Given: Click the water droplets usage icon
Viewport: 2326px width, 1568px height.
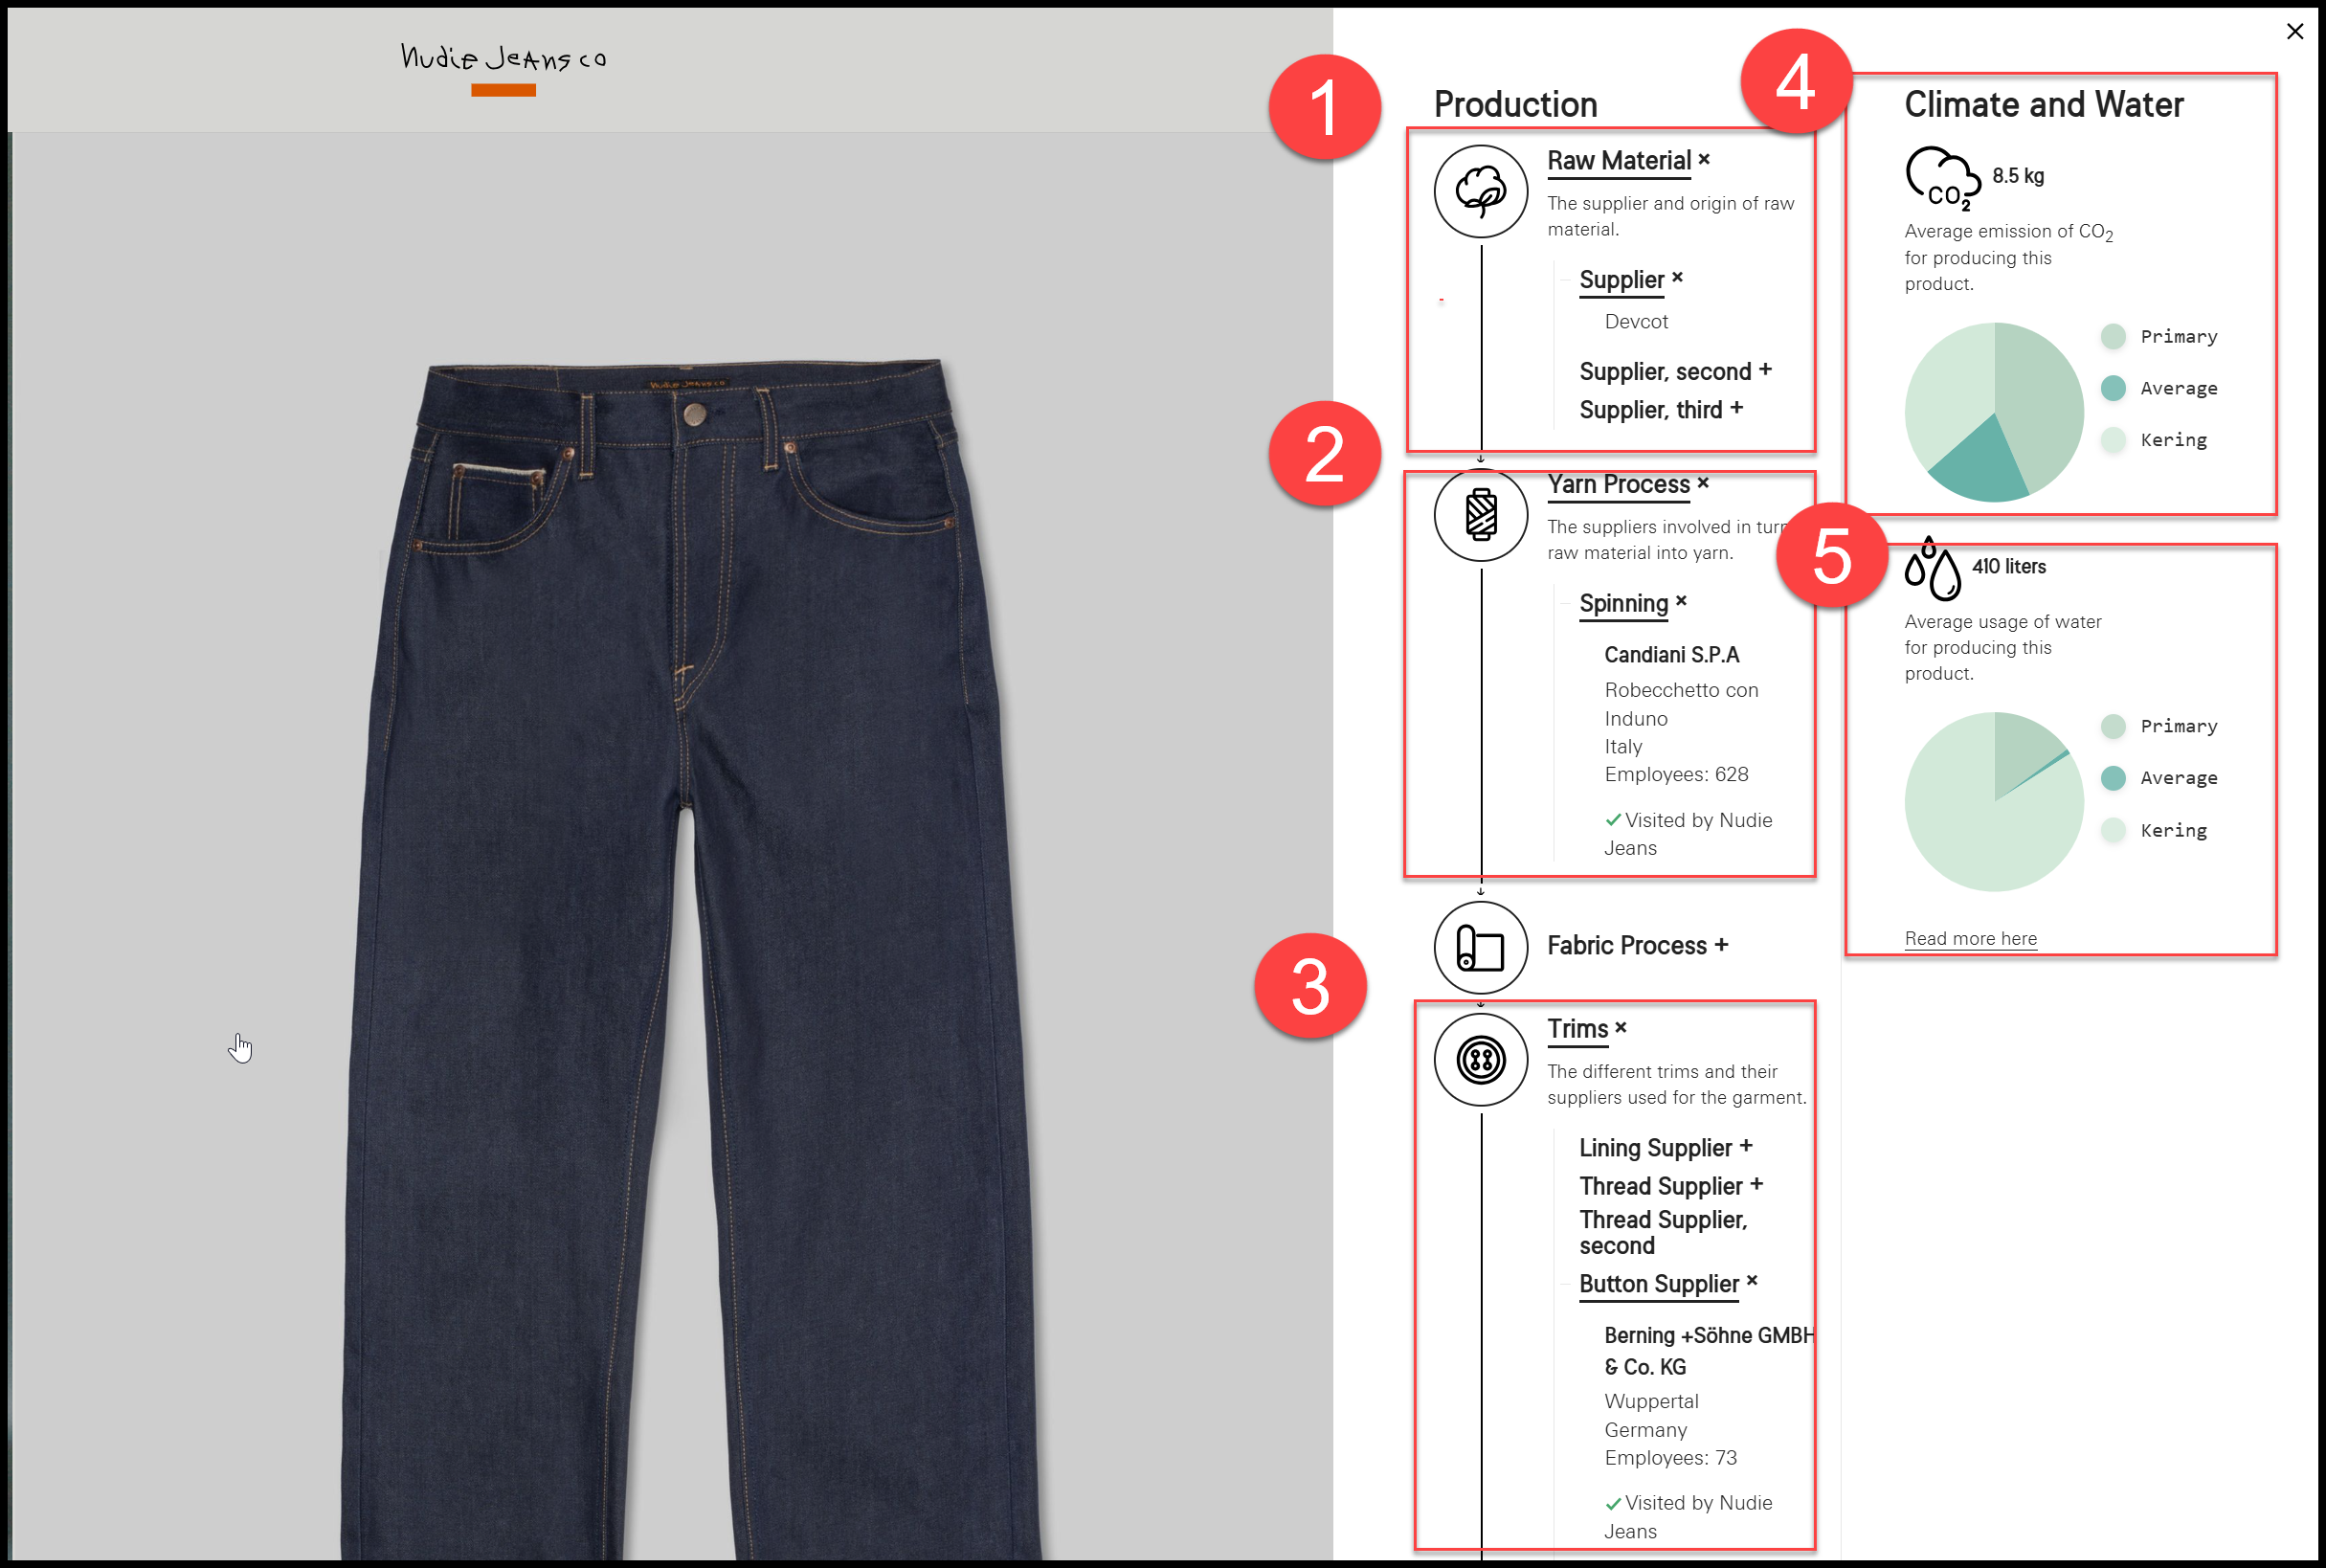Looking at the screenshot, I should [x=1932, y=569].
